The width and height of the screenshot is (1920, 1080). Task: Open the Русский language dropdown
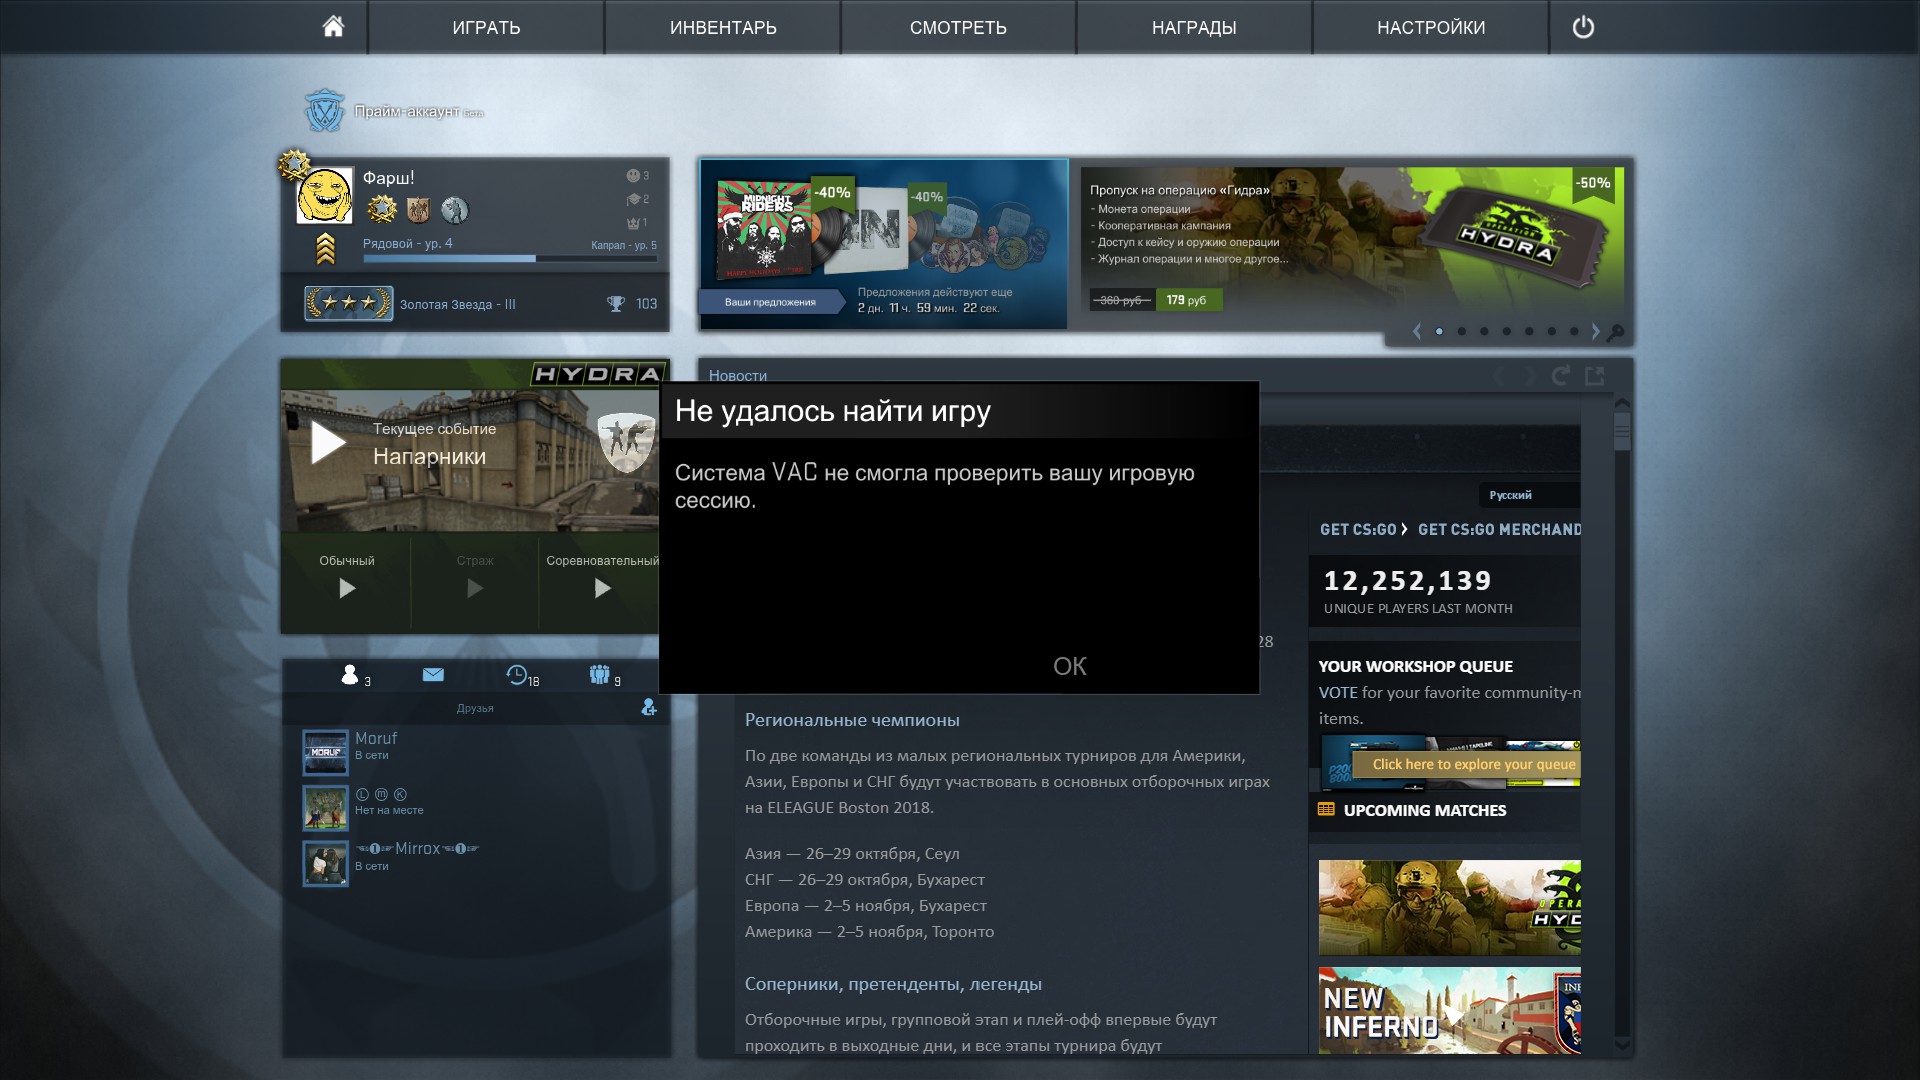(1525, 495)
